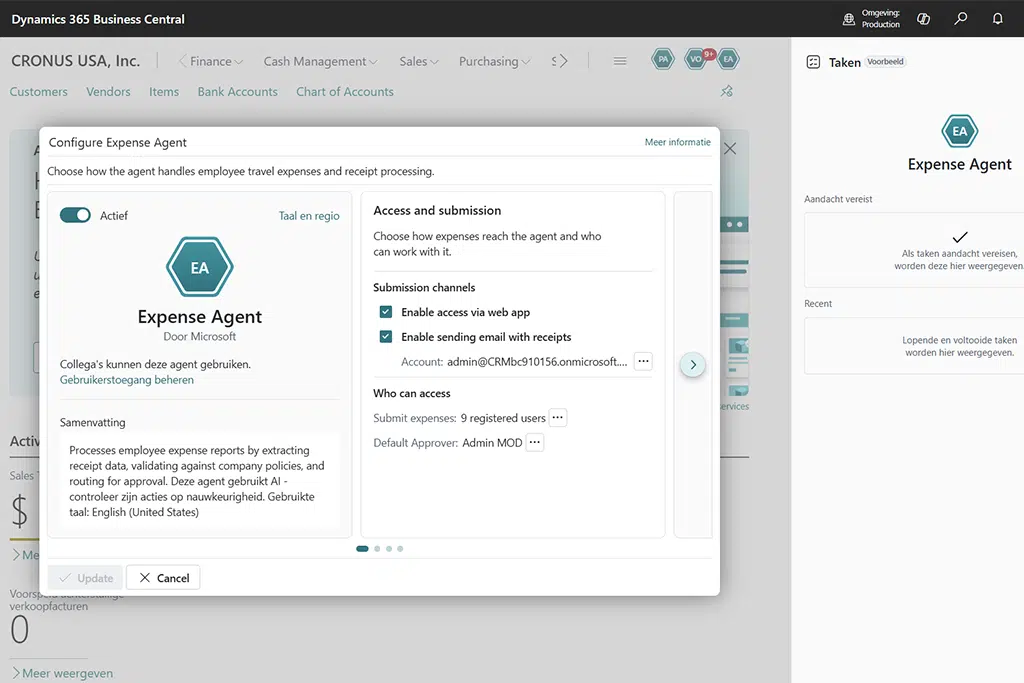Expand the Finance menu
The height and width of the screenshot is (683, 1024).
click(216, 61)
